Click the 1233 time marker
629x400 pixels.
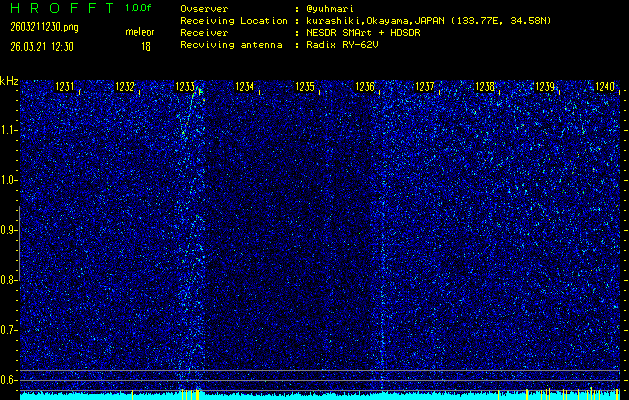[x=185, y=88]
